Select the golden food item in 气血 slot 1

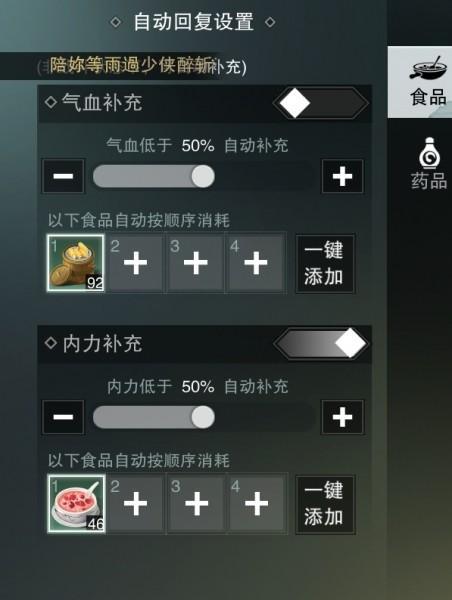(76, 263)
